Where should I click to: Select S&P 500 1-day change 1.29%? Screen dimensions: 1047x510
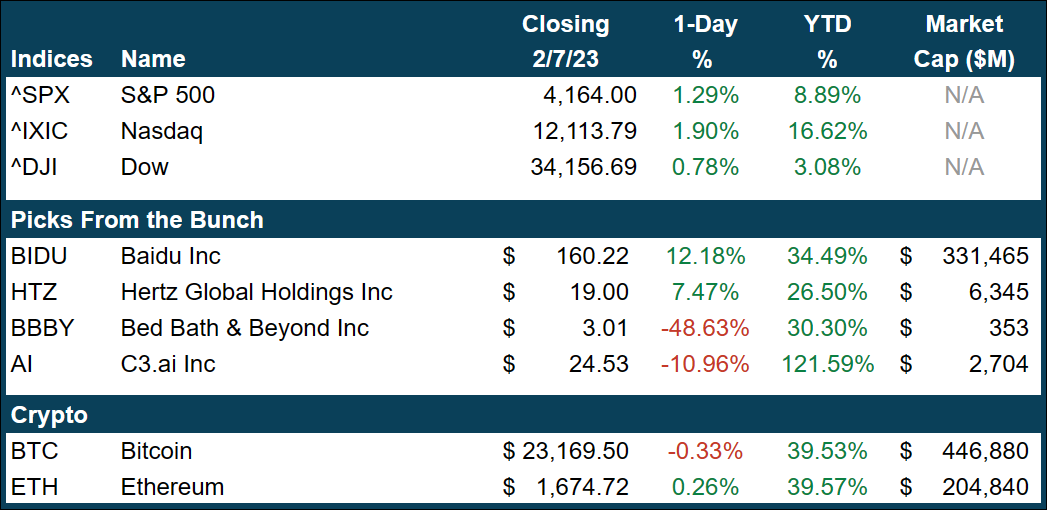(705, 95)
